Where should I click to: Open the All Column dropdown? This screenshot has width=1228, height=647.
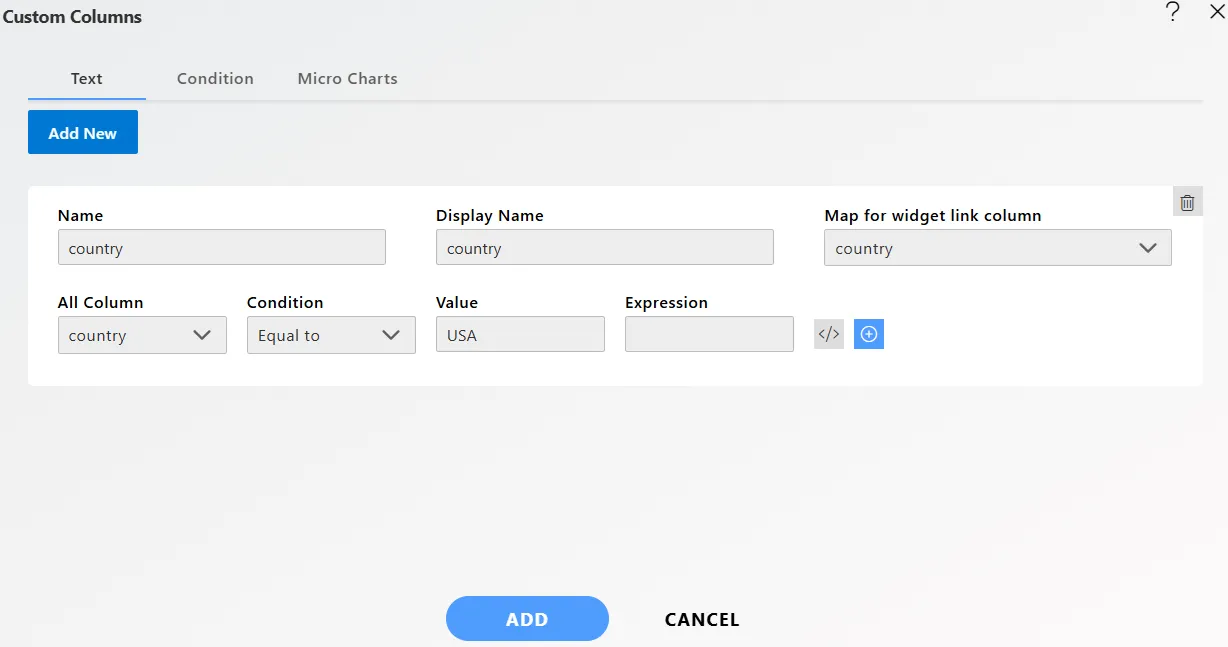coord(142,335)
